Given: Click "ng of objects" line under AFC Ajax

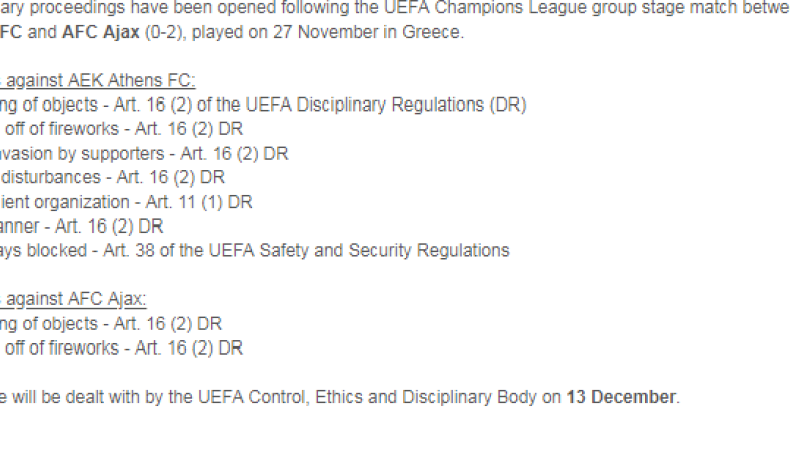Looking at the screenshot, I should pos(110,324).
